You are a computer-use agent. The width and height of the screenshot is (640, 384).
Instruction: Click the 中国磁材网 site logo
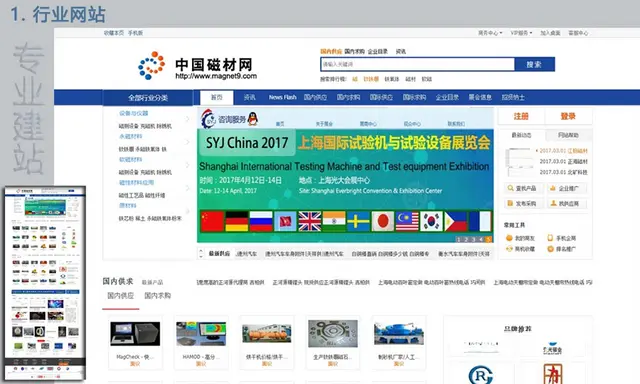tap(198, 65)
